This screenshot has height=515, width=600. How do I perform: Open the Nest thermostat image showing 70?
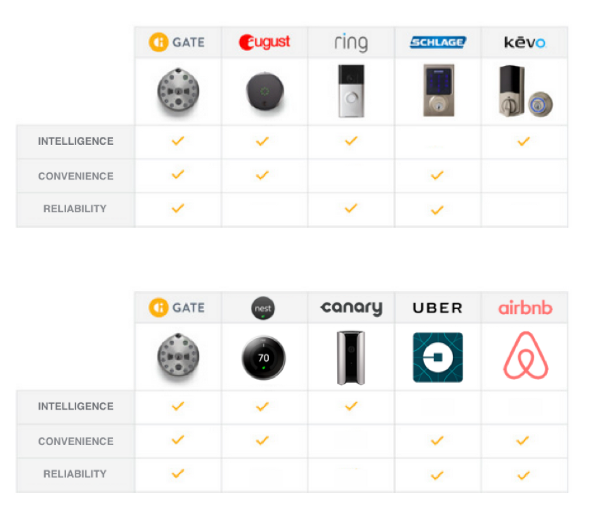(262, 358)
